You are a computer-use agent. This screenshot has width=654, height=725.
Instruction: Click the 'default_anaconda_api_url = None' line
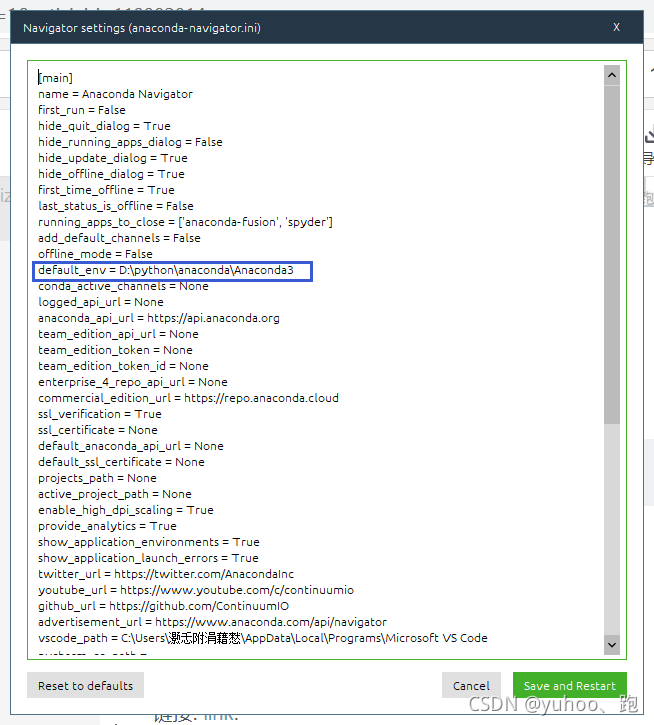pyautogui.click(x=130, y=446)
